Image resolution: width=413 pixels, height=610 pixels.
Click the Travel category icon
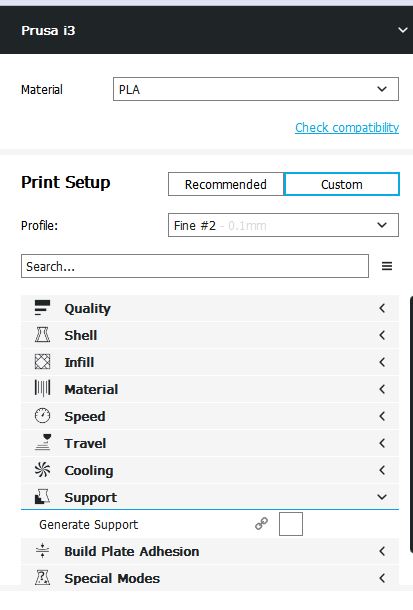coord(42,442)
